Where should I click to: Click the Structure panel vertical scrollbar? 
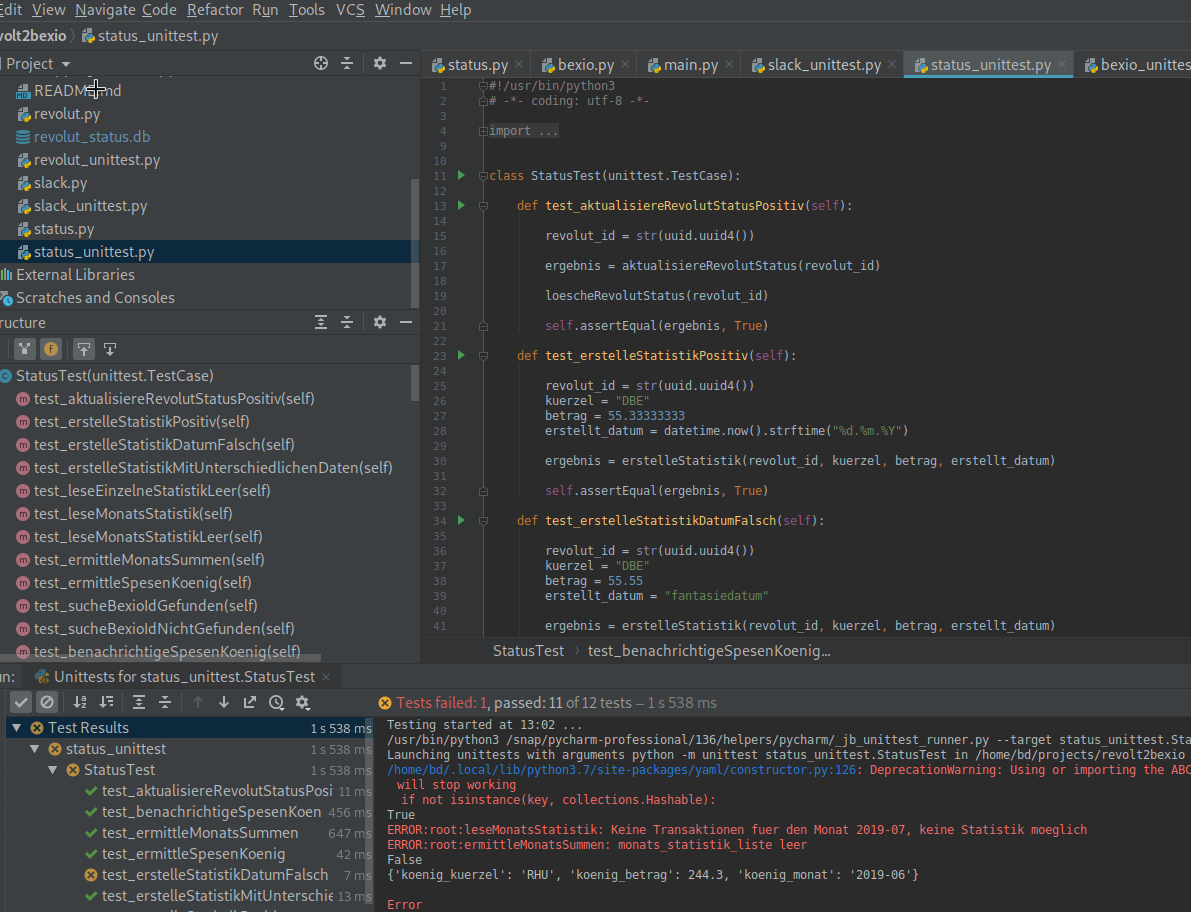tap(415, 382)
